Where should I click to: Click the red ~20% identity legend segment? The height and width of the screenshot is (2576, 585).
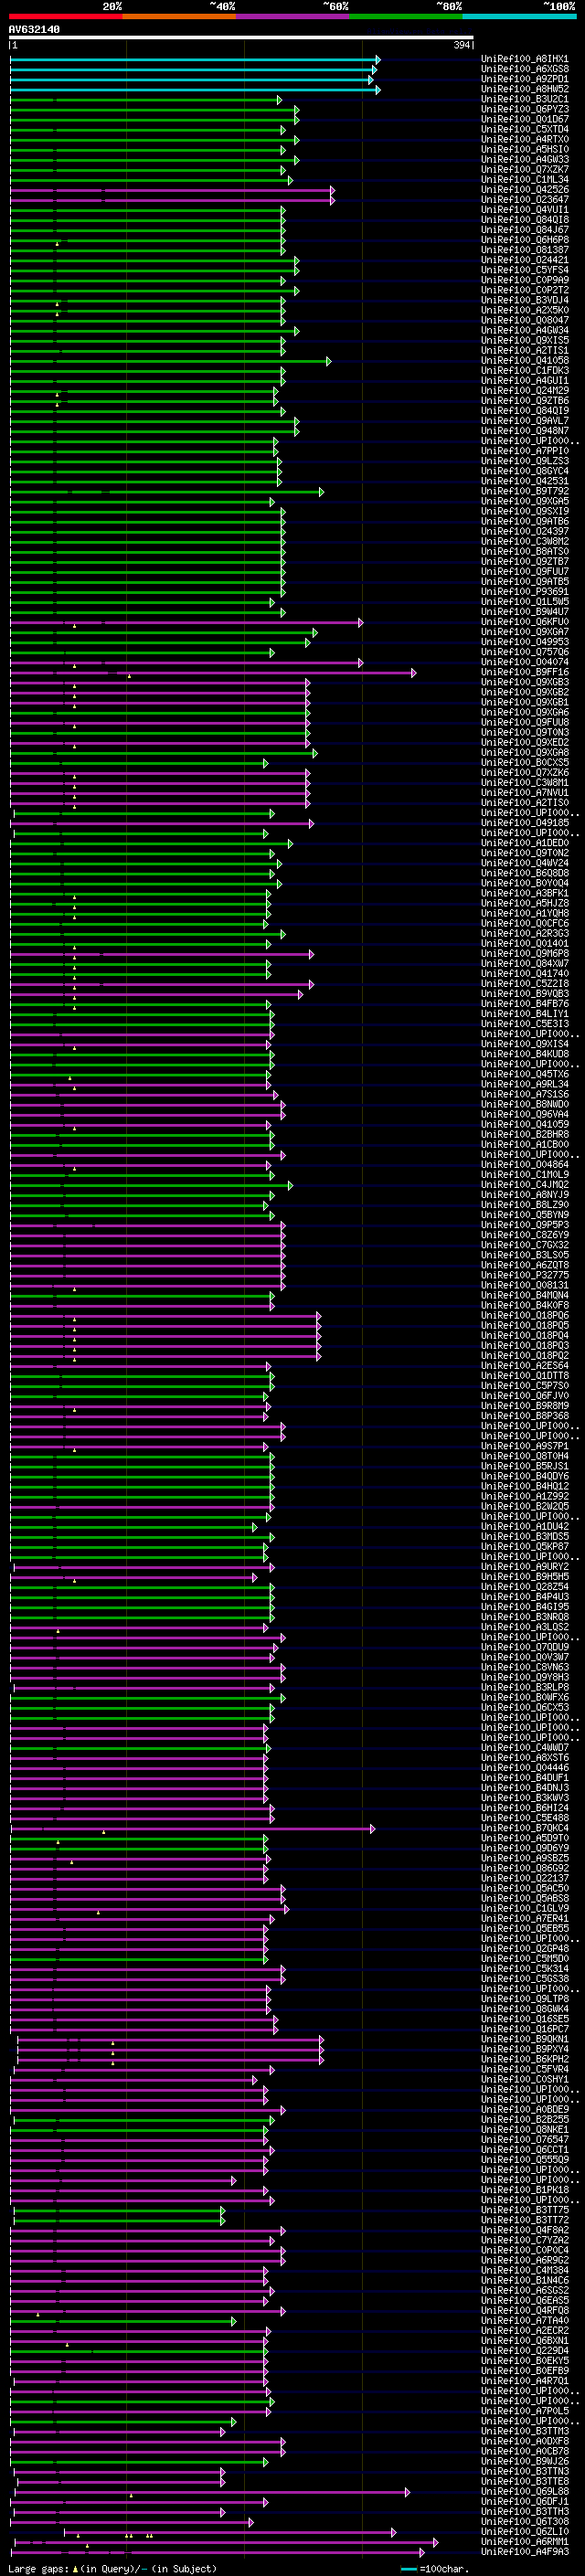[x=65, y=17]
